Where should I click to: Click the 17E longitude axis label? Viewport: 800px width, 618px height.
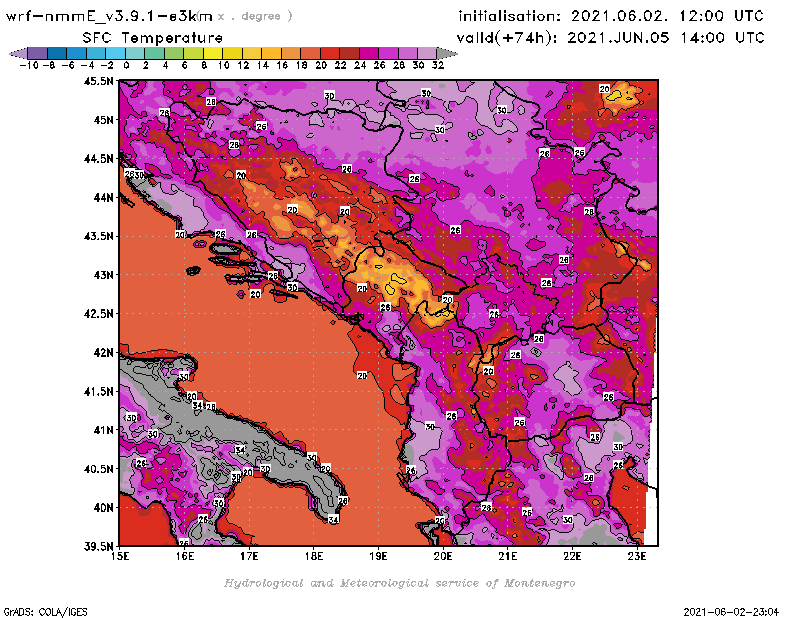(x=249, y=556)
